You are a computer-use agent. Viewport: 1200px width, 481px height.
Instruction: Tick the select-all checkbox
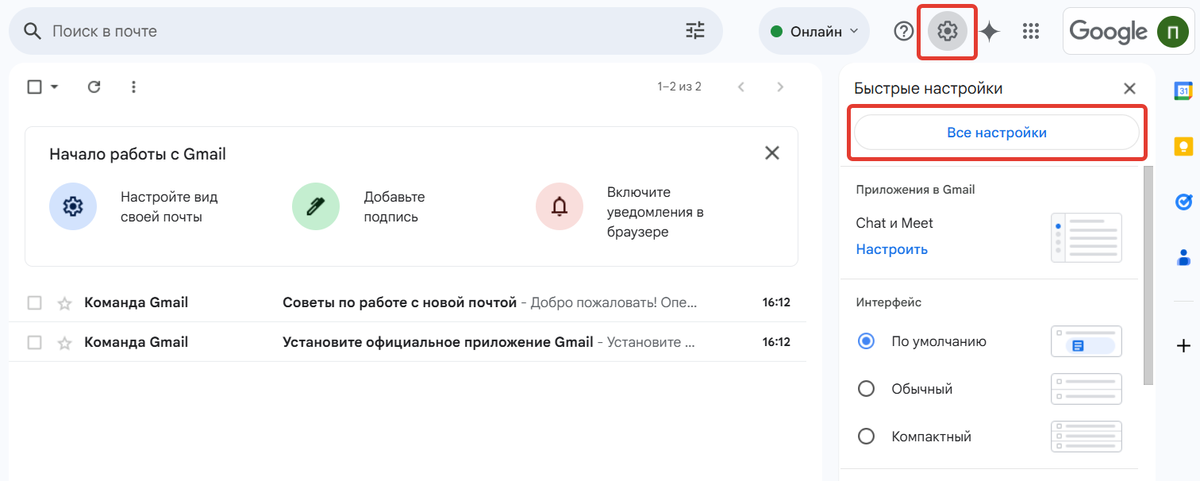[34, 87]
